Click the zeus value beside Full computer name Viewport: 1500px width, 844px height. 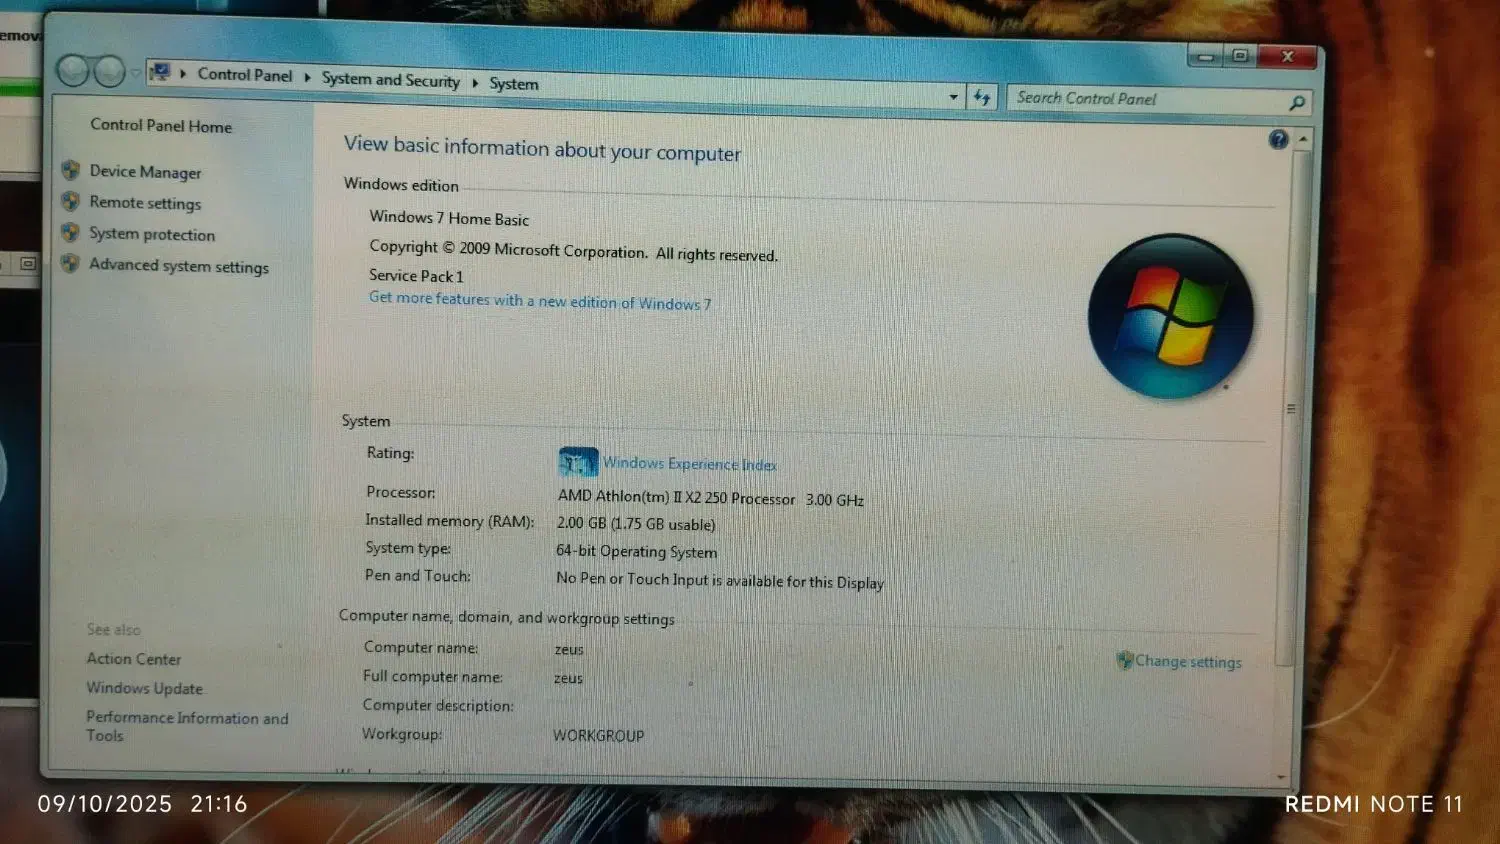[568, 678]
